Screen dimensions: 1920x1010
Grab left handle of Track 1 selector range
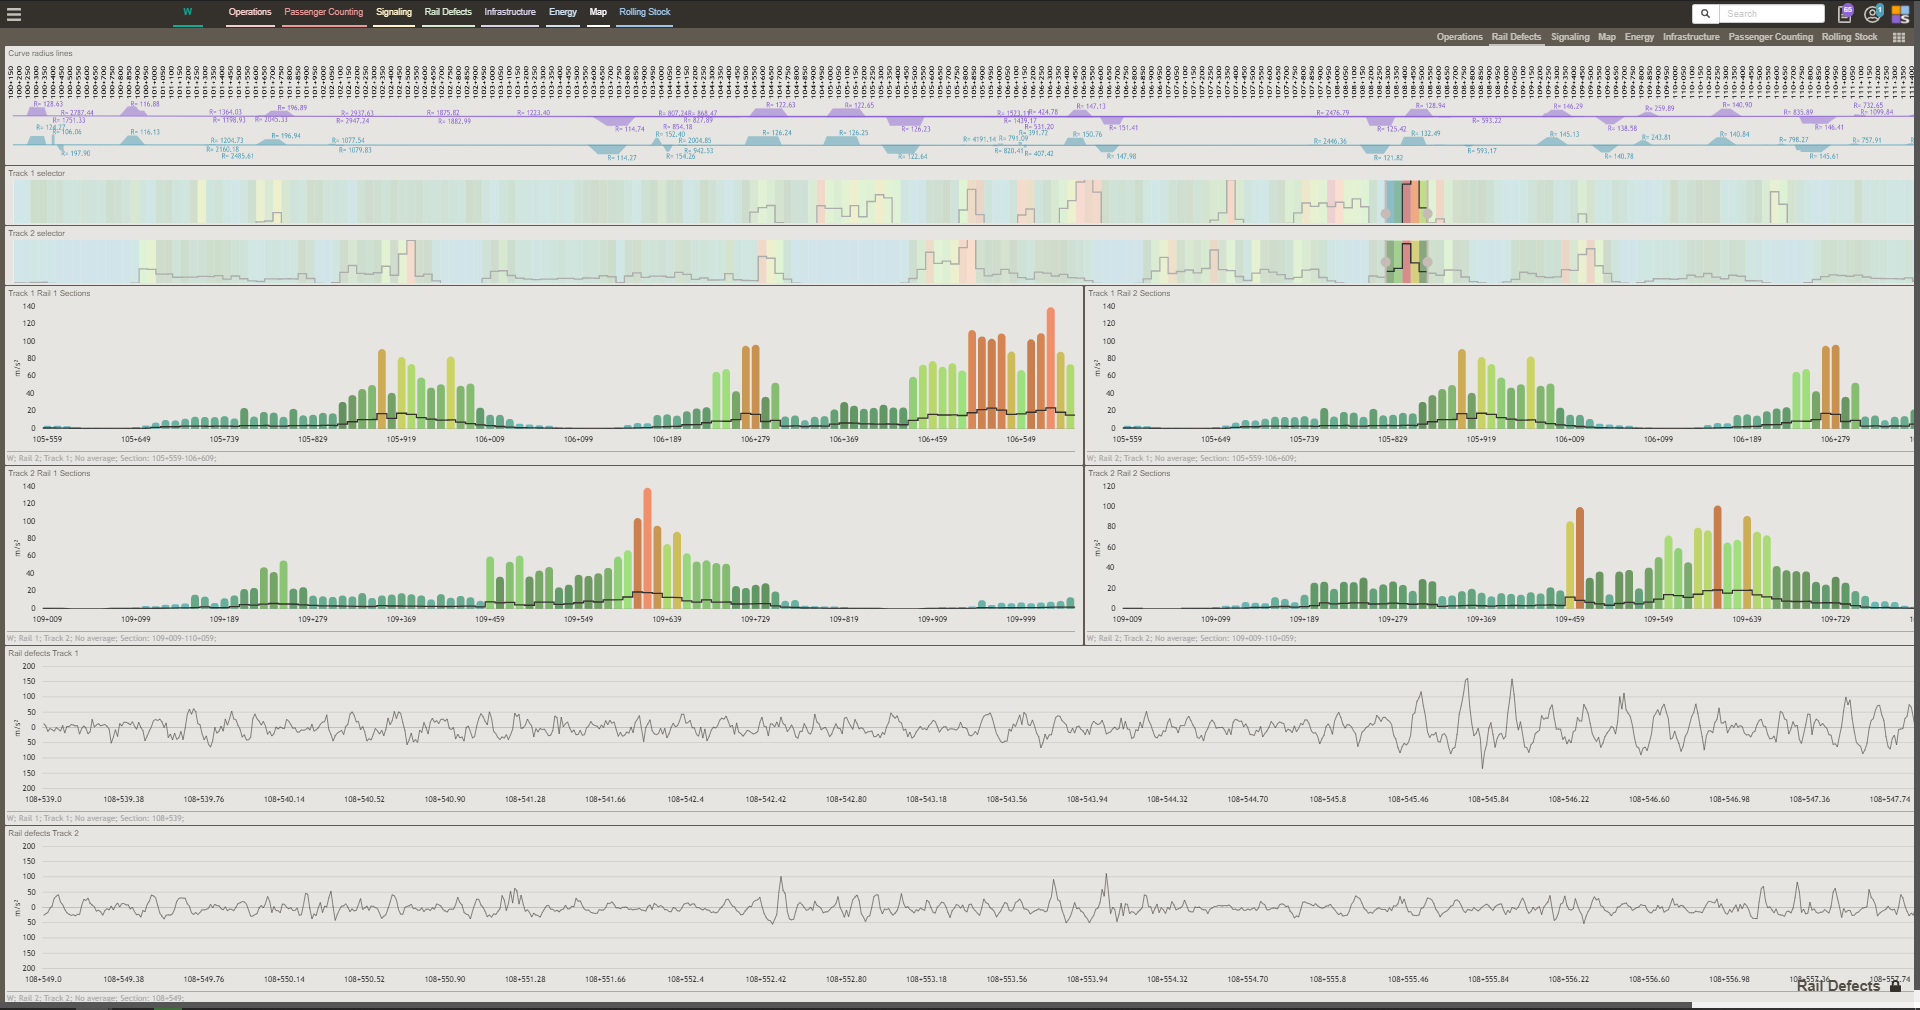pos(1386,213)
